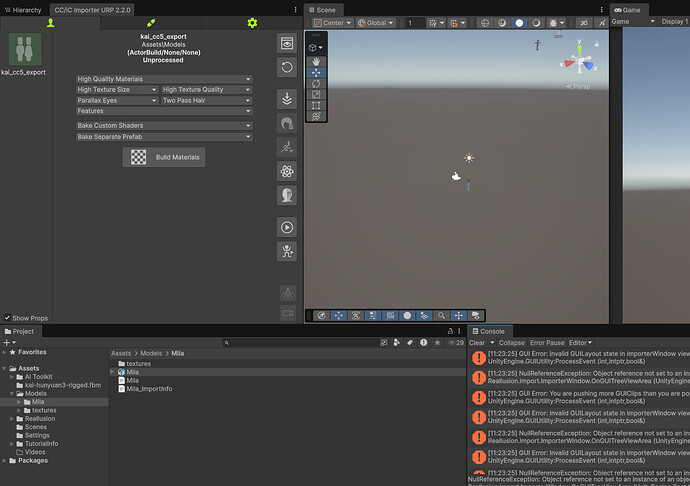Click the Console Clear button

pos(477,342)
